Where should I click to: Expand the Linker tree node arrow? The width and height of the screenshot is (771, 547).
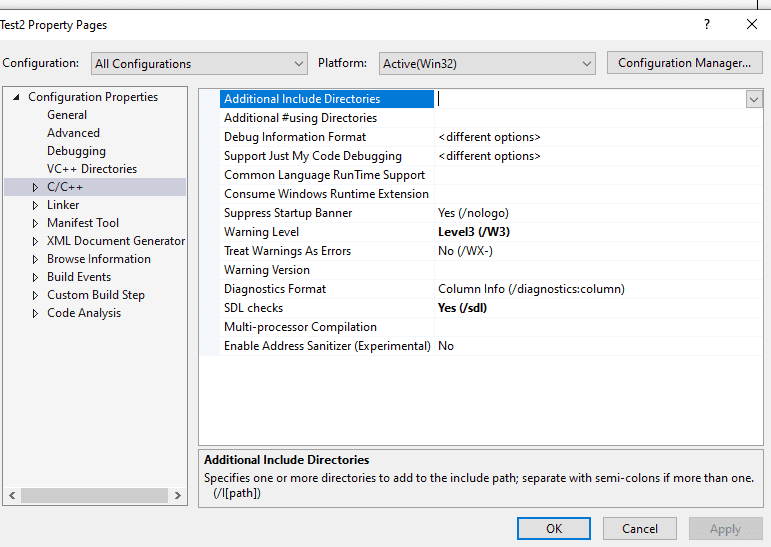[35, 205]
